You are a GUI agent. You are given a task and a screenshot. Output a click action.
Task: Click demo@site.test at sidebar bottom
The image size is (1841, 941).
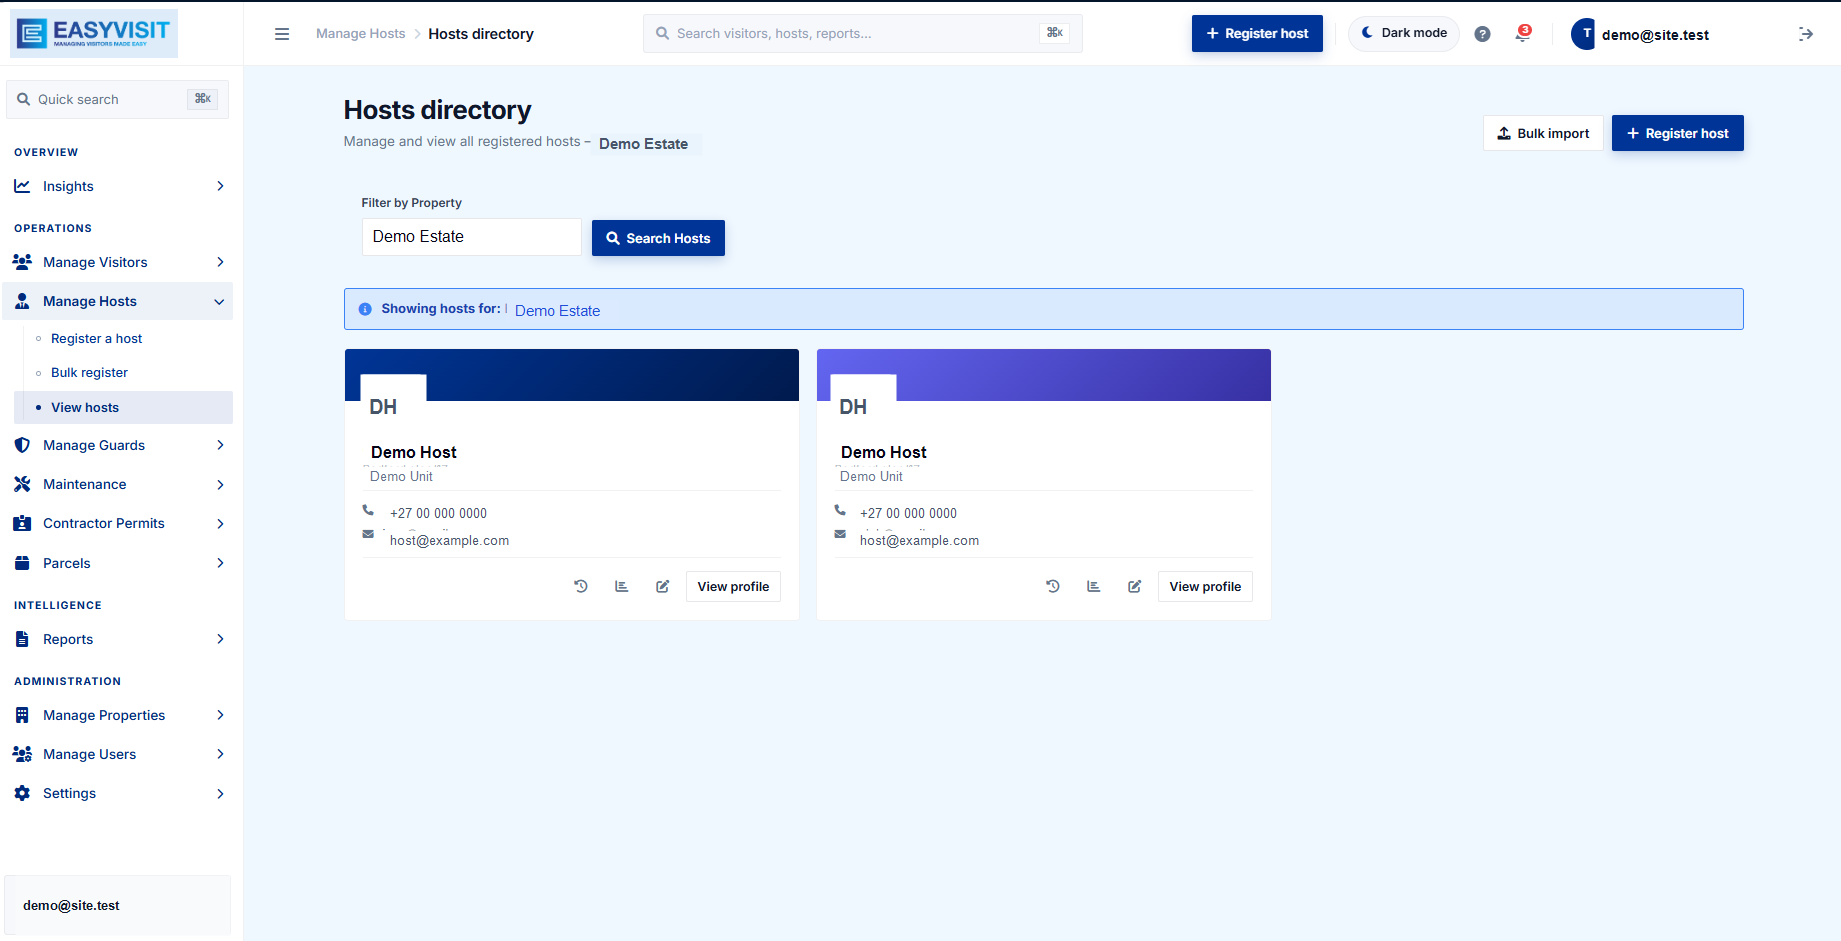(x=71, y=905)
